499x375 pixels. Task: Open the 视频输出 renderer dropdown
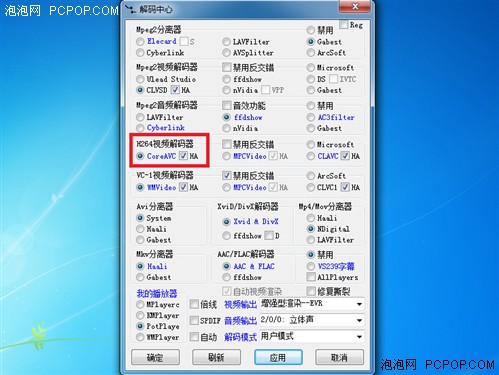pos(312,304)
